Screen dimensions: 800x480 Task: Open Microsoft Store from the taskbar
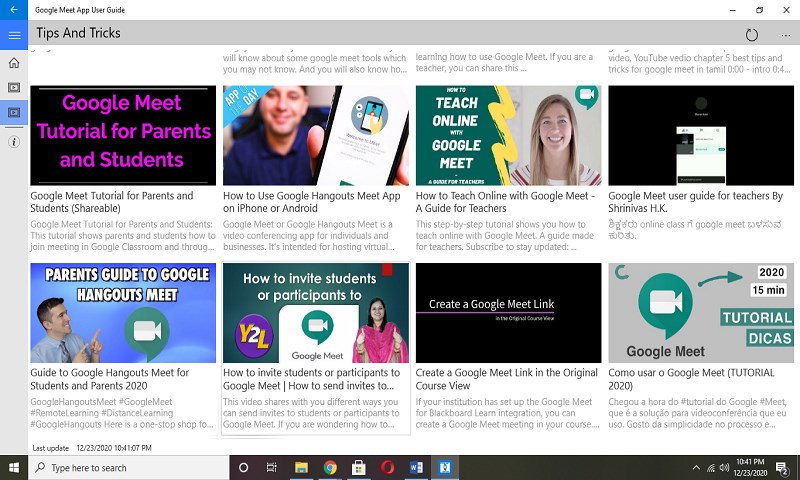point(359,467)
